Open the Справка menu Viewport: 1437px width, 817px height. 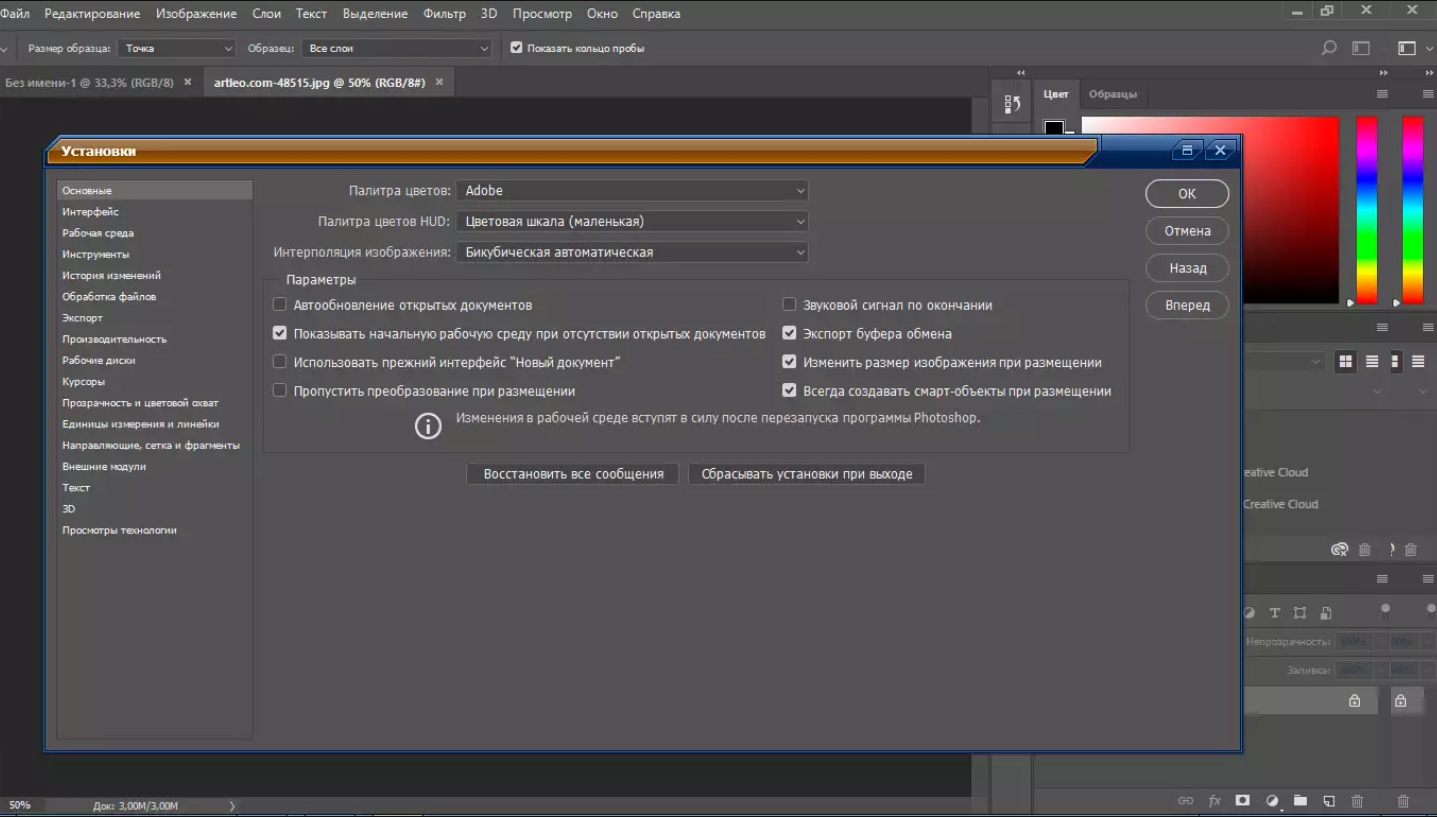click(x=656, y=14)
